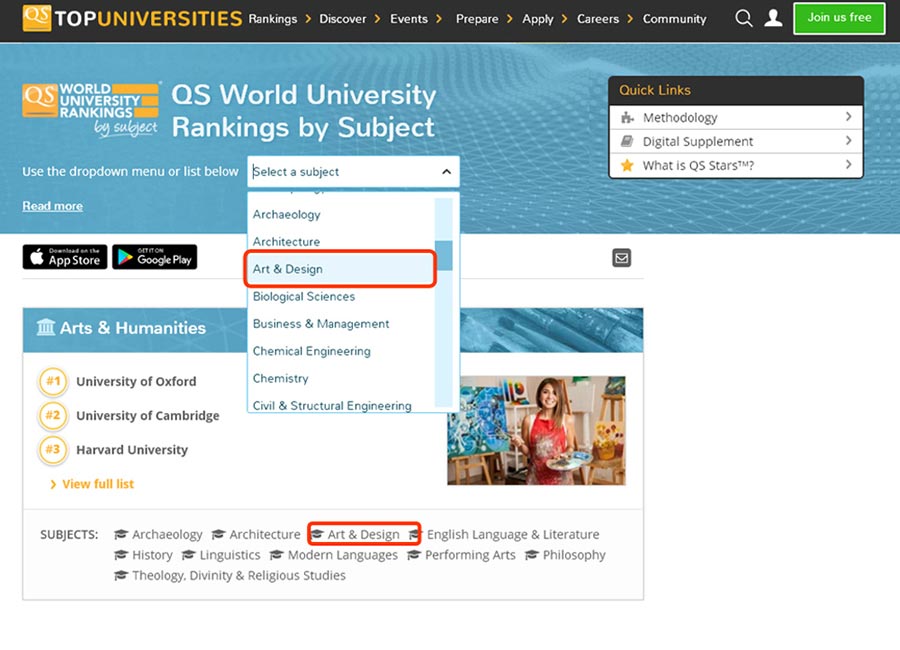Image resolution: width=900 pixels, height=650 pixels.
Task: Click graduation cap icon beside Performing Arts
Action: 414,555
